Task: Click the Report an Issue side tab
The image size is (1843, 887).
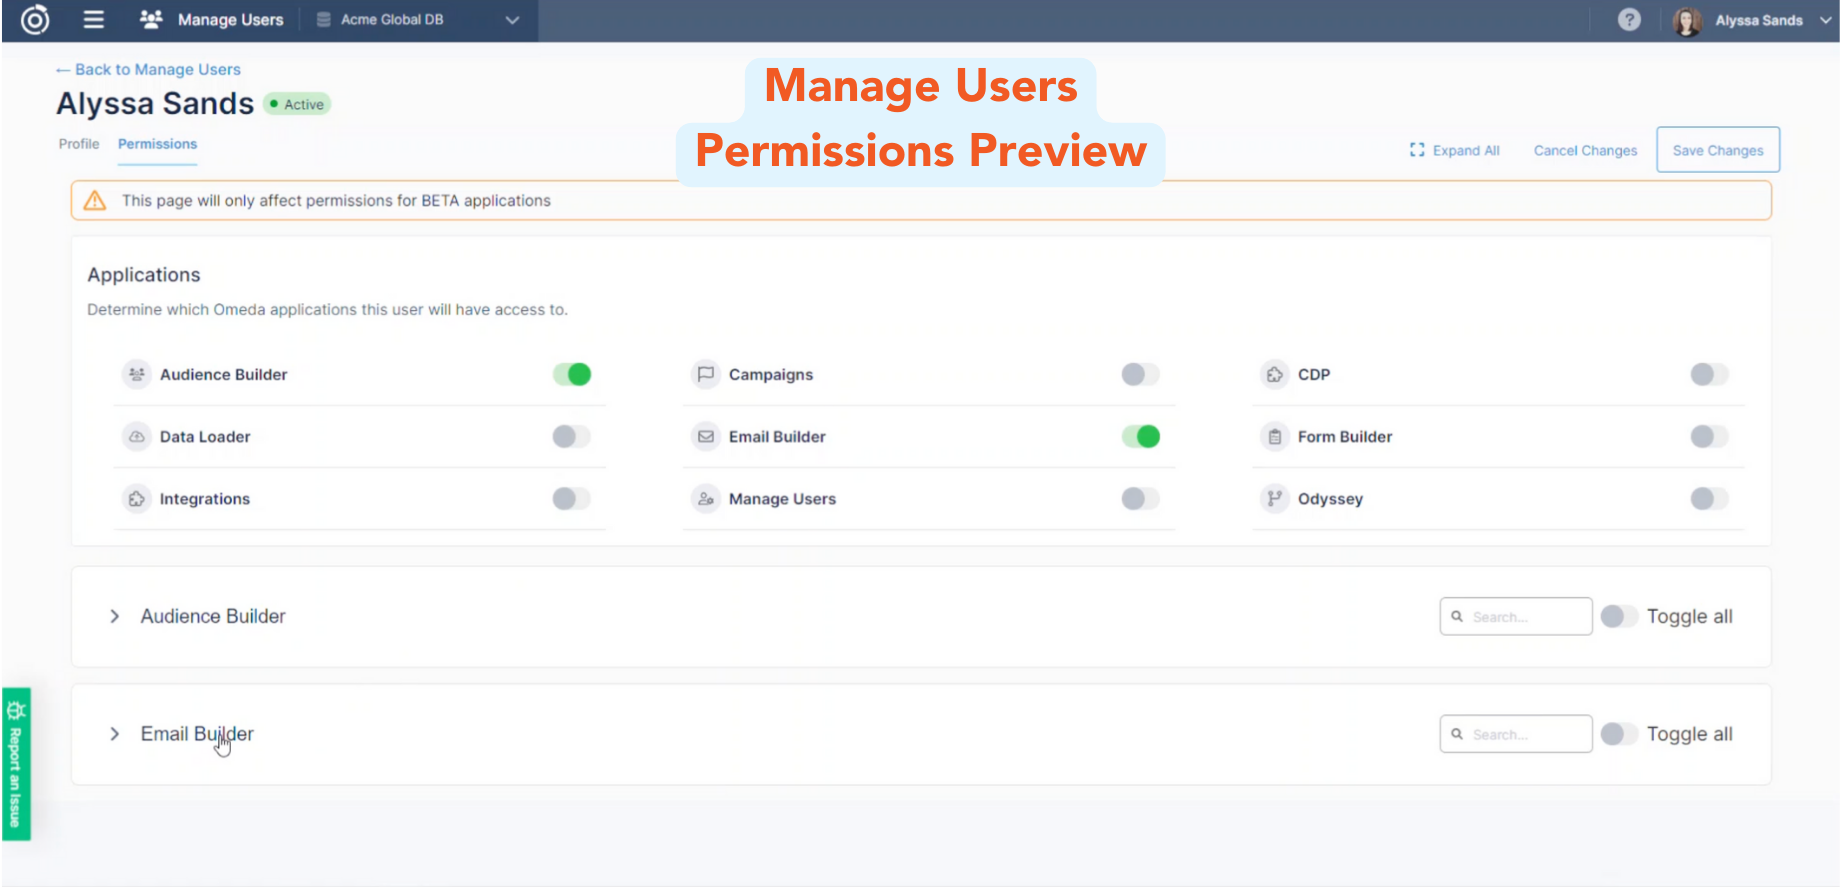Action: [16, 764]
